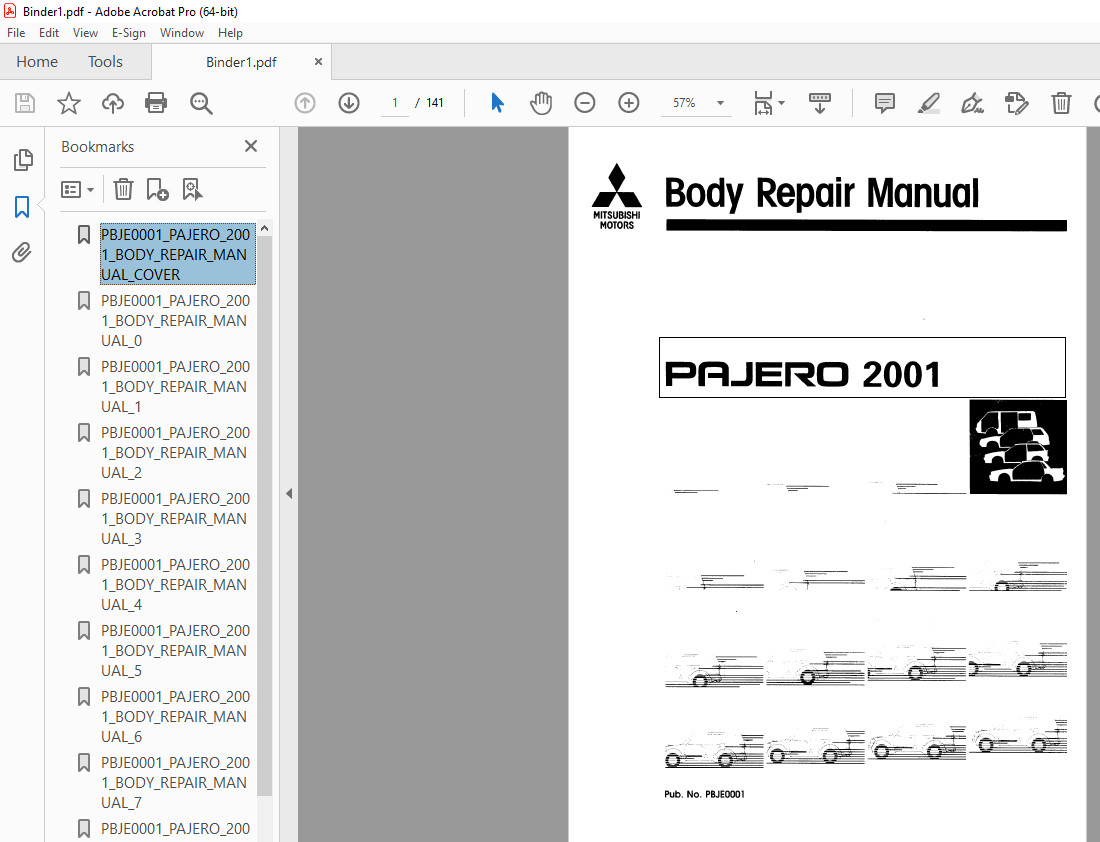Open the E-Sign menu

(128, 33)
